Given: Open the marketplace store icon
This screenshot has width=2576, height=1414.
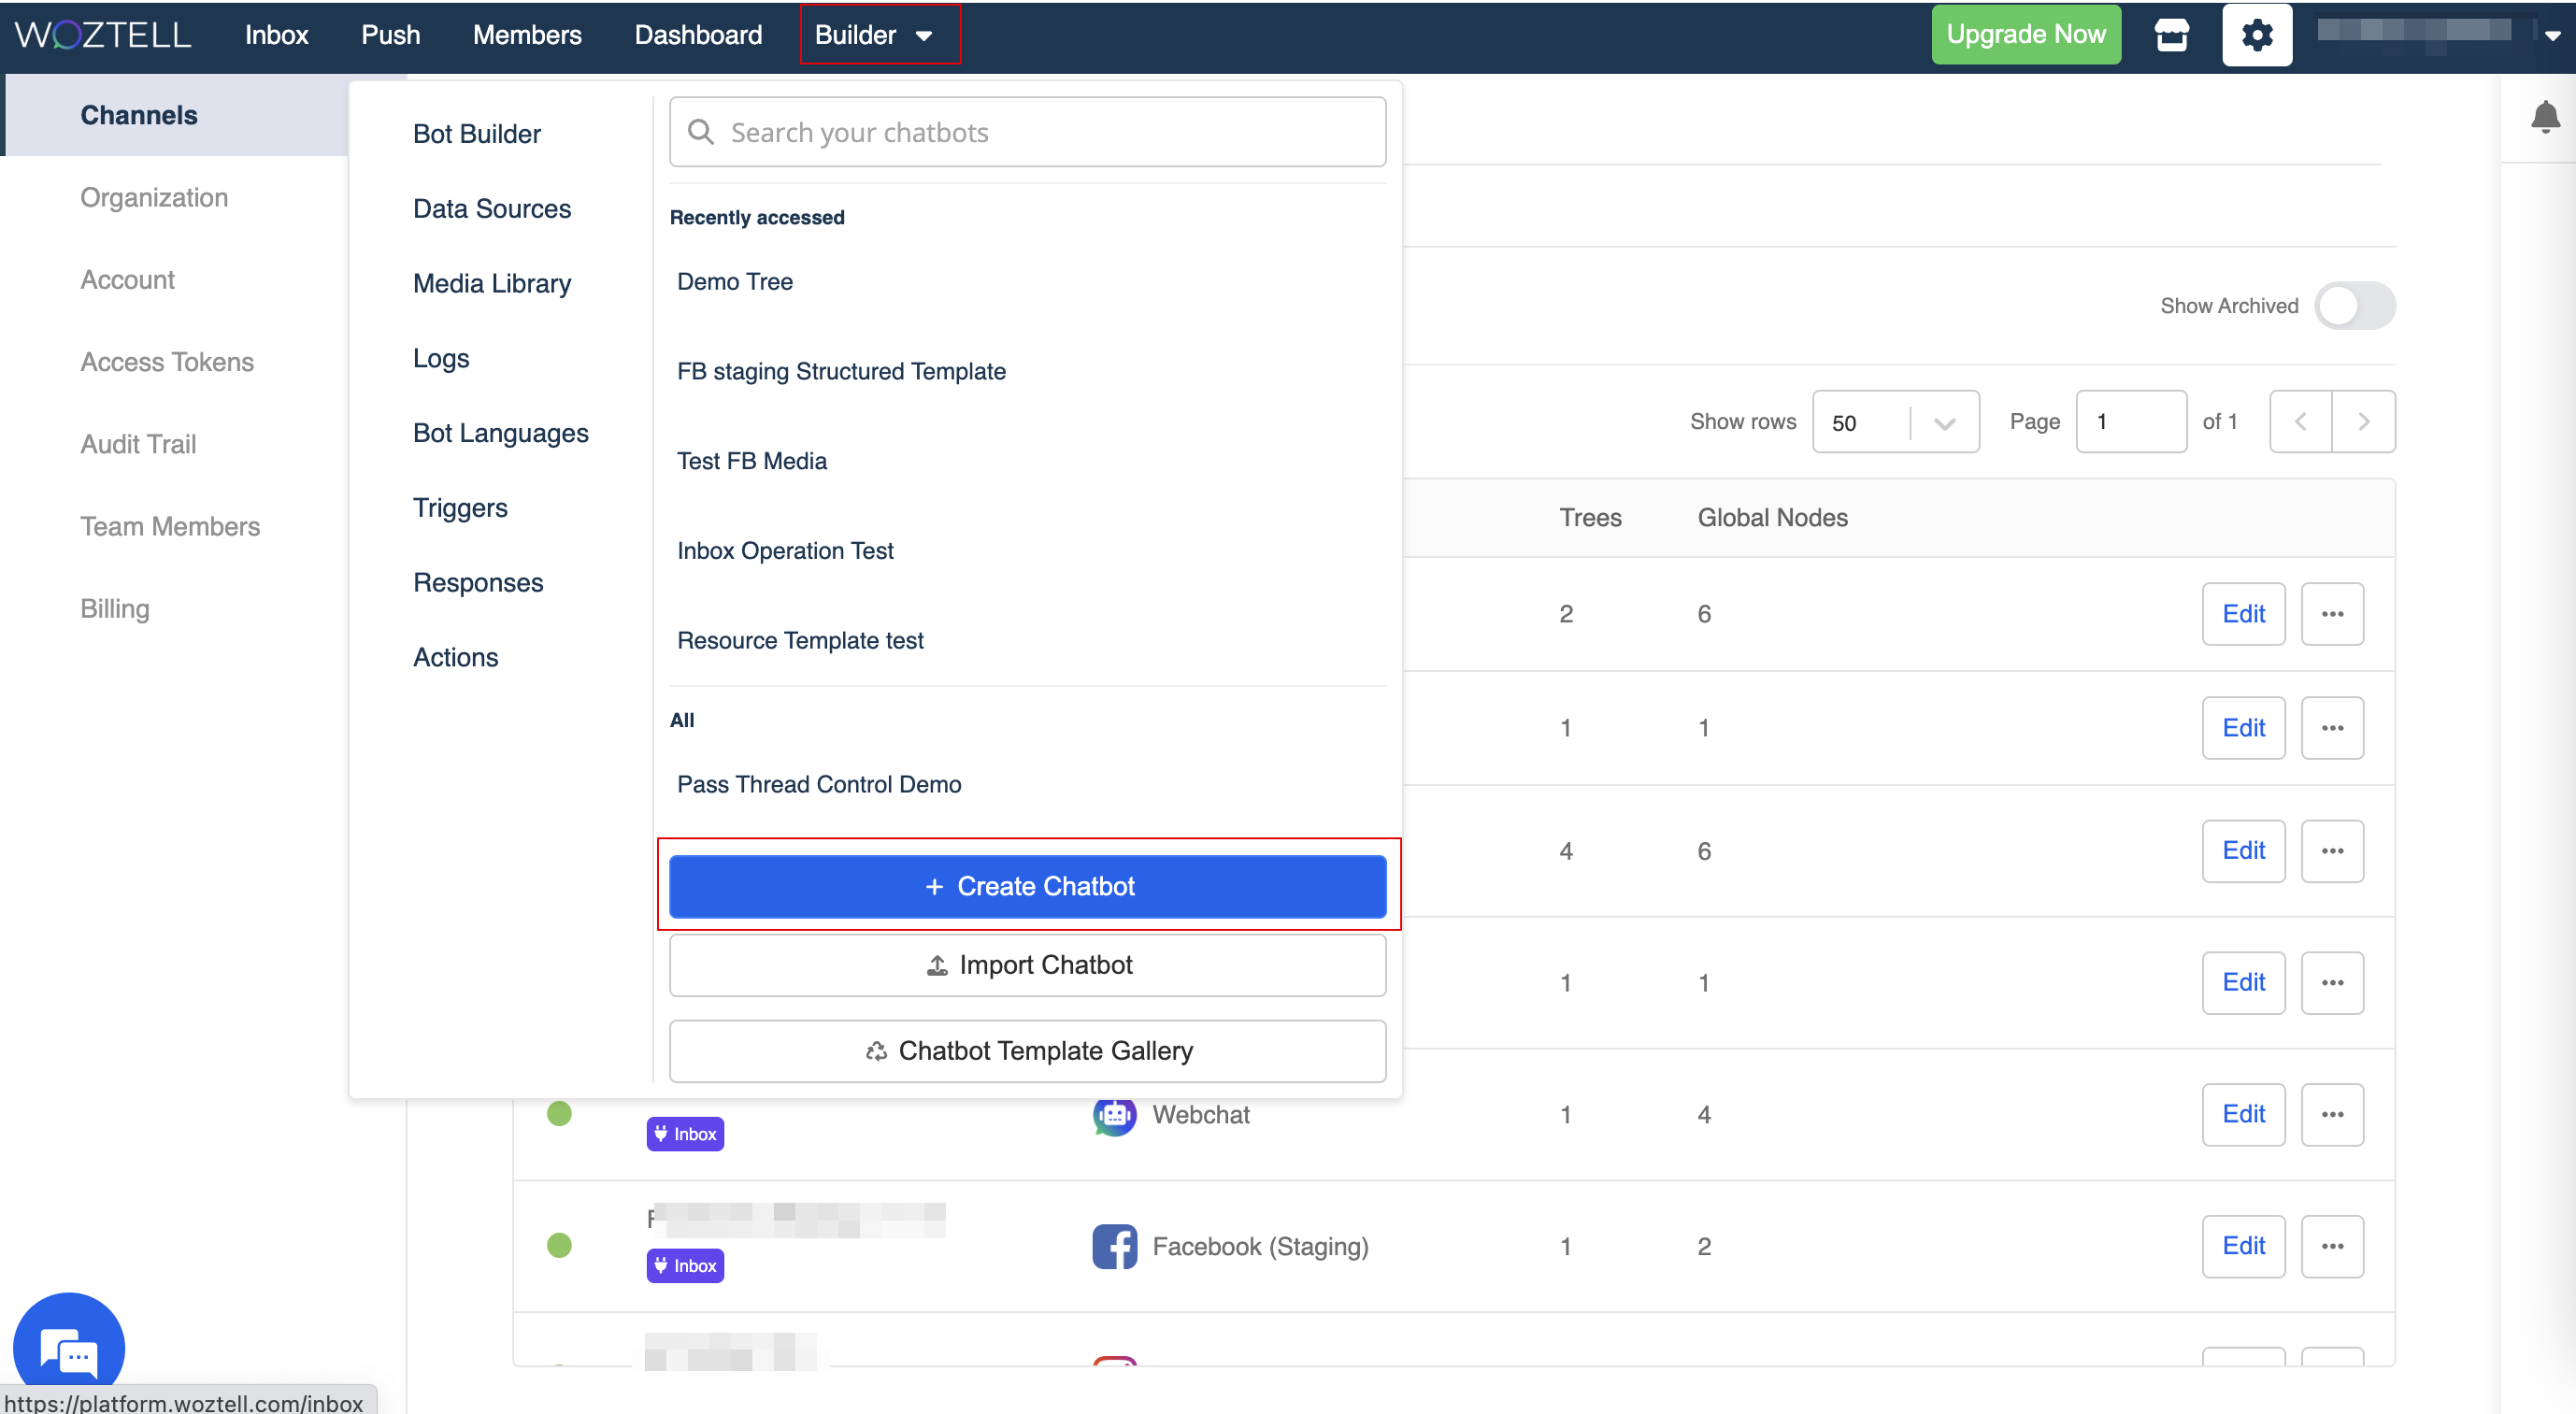Looking at the screenshot, I should pyautogui.click(x=2171, y=35).
